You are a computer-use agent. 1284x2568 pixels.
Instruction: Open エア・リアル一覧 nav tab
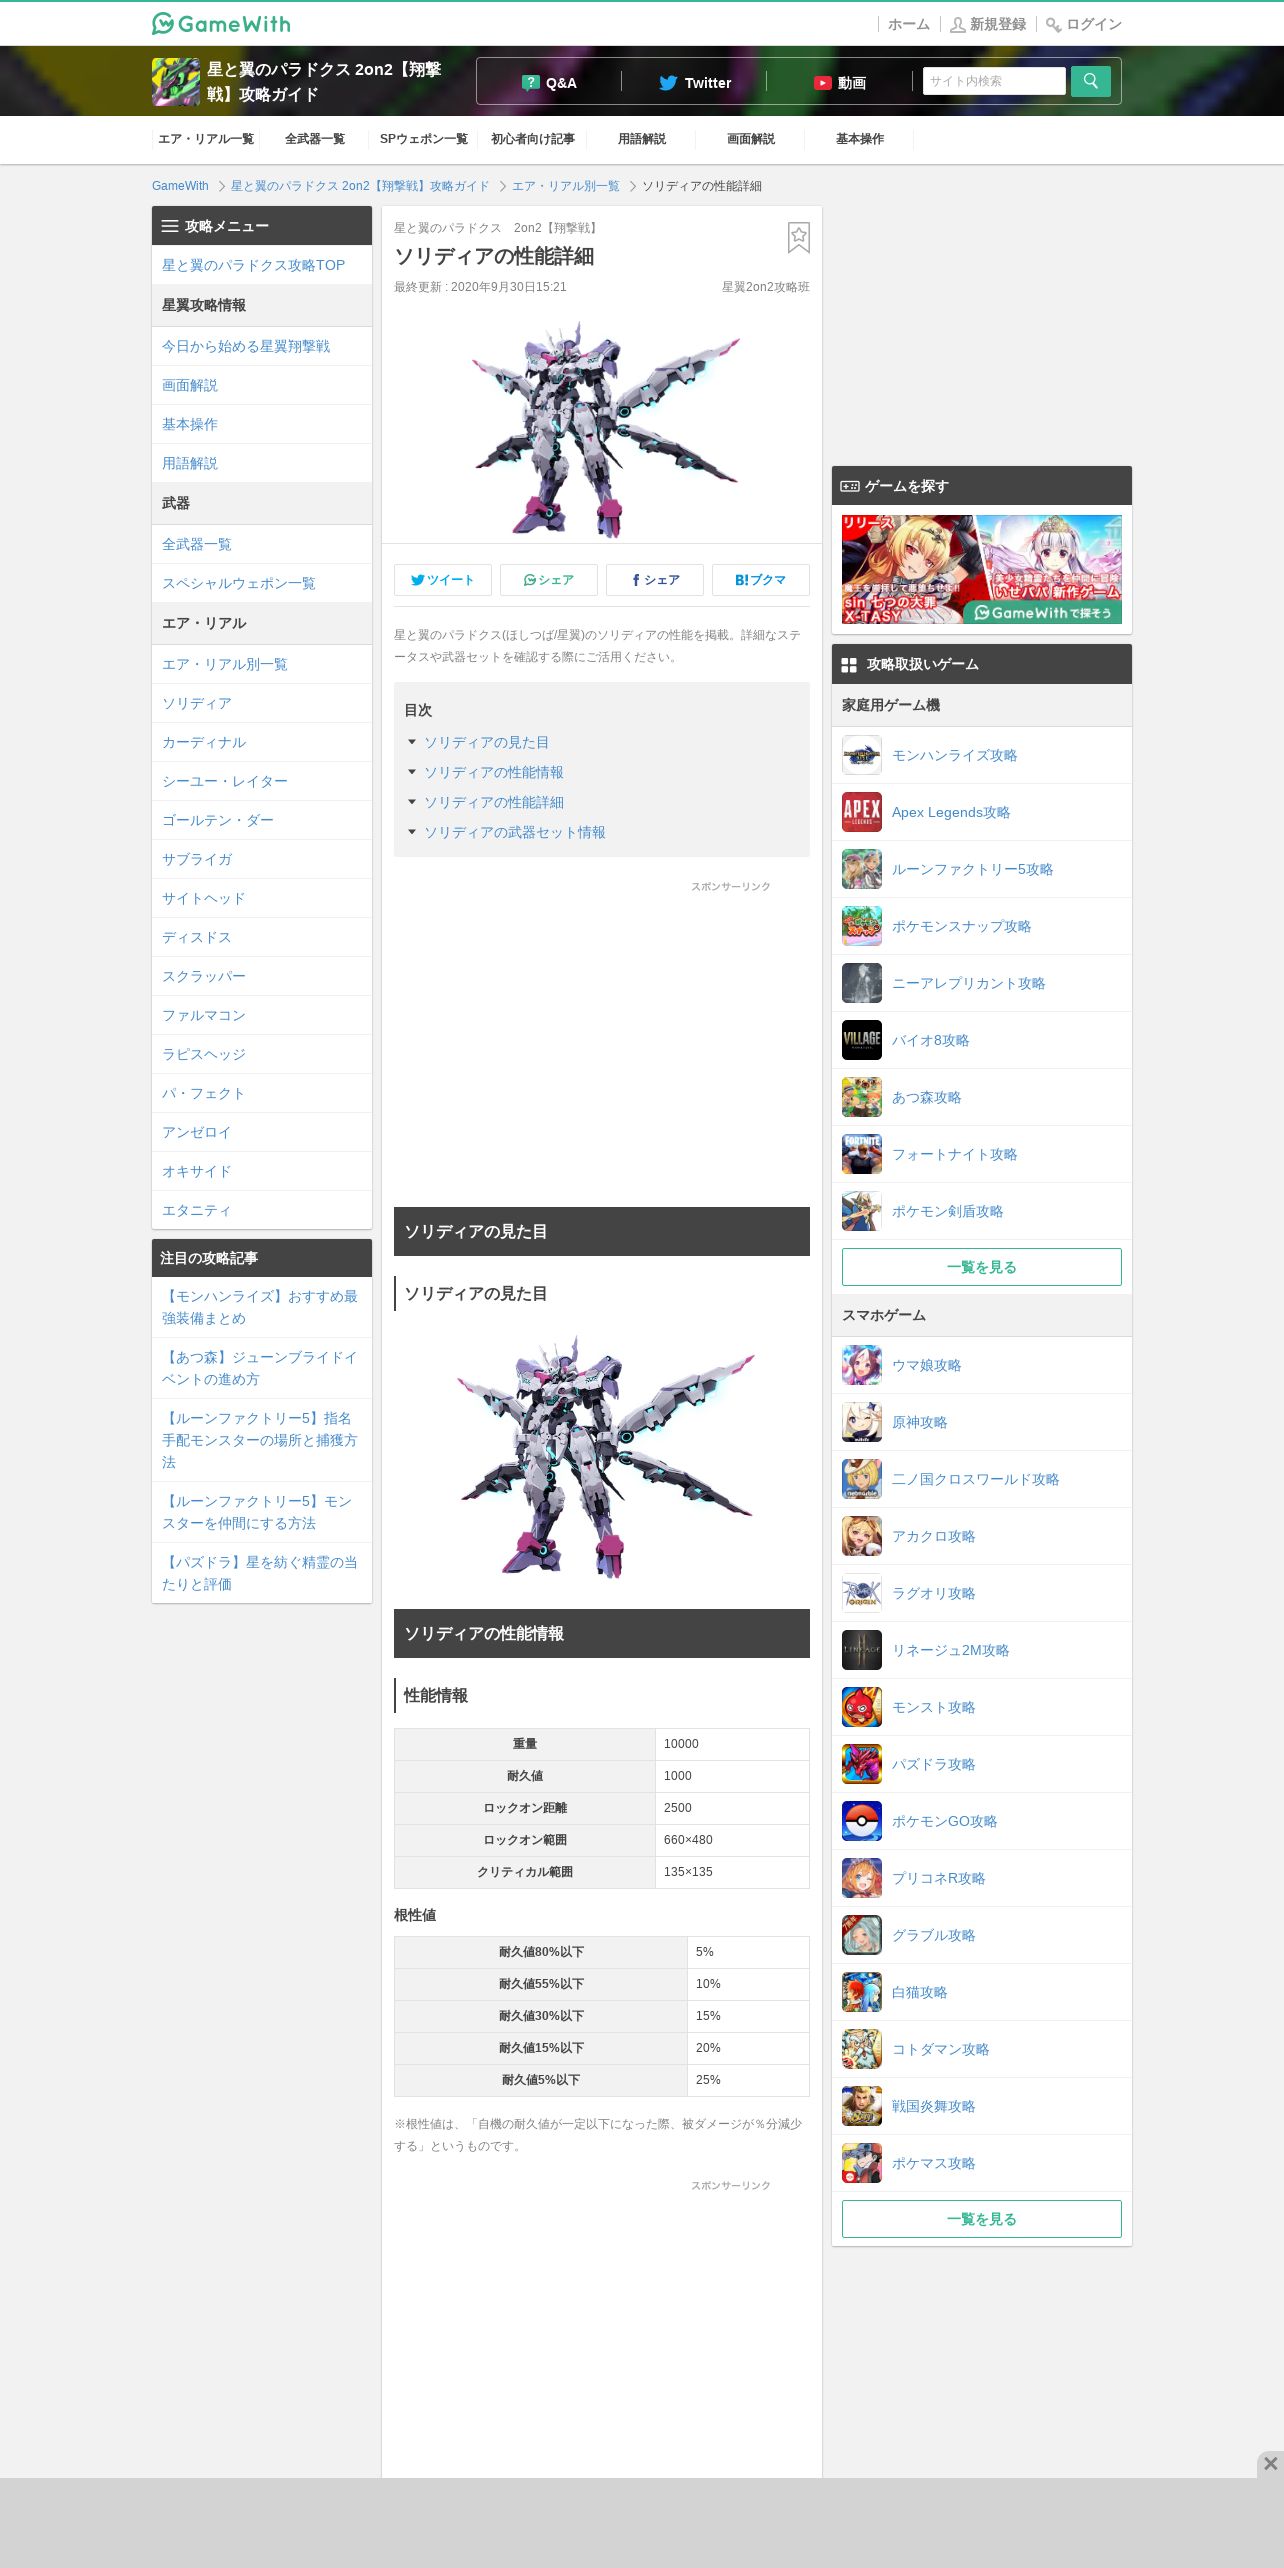pyautogui.click(x=206, y=139)
